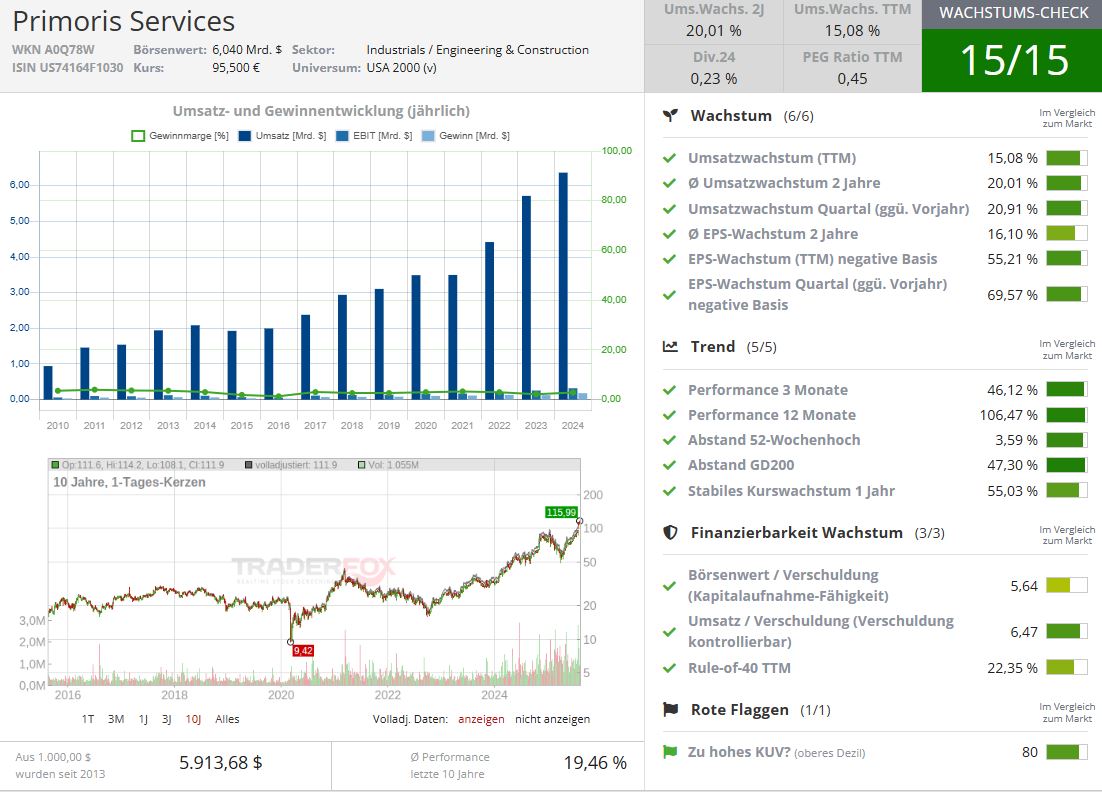The width and height of the screenshot is (1102, 792).
Task: Click the green flag next to Zu hohes KUV?
Action: pyautogui.click(x=670, y=752)
